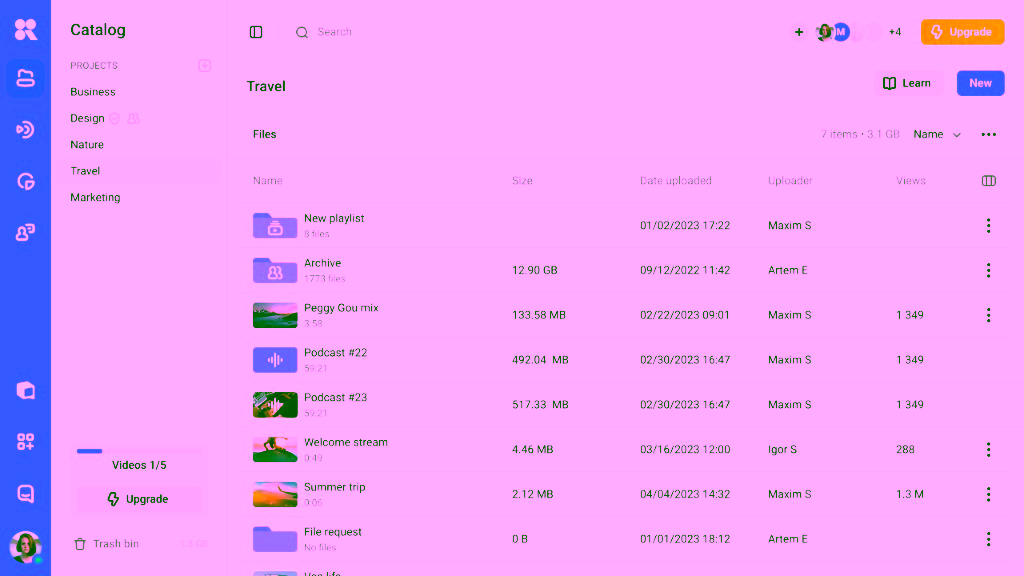This screenshot has height=576, width=1024.
Task: Select the Design project
Action: (87, 118)
